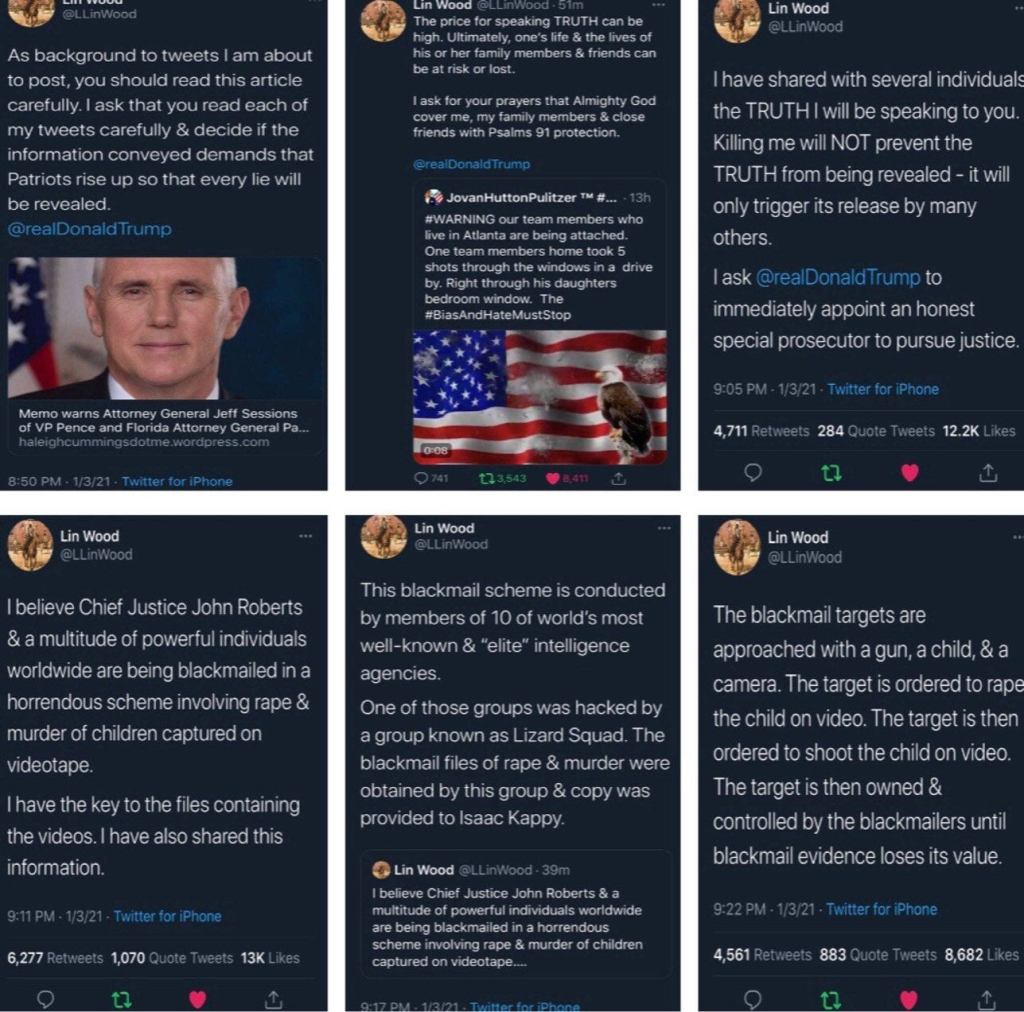This screenshot has height=1012, width=1024.
Task: Open the more options menu on John Roberts tweet
Action: [x=305, y=536]
